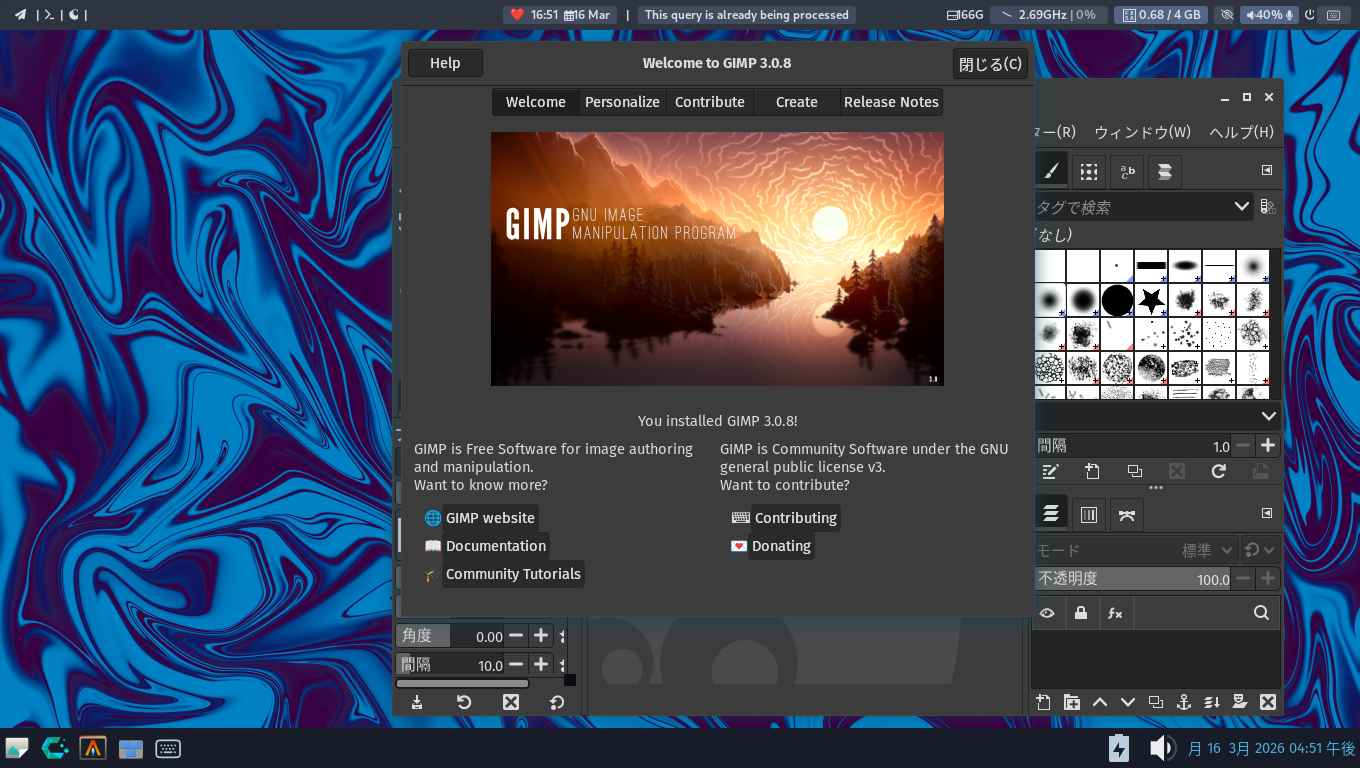Toggle the layer visibility eye column header
Screen dimensions: 1360x768
tap(1047, 614)
